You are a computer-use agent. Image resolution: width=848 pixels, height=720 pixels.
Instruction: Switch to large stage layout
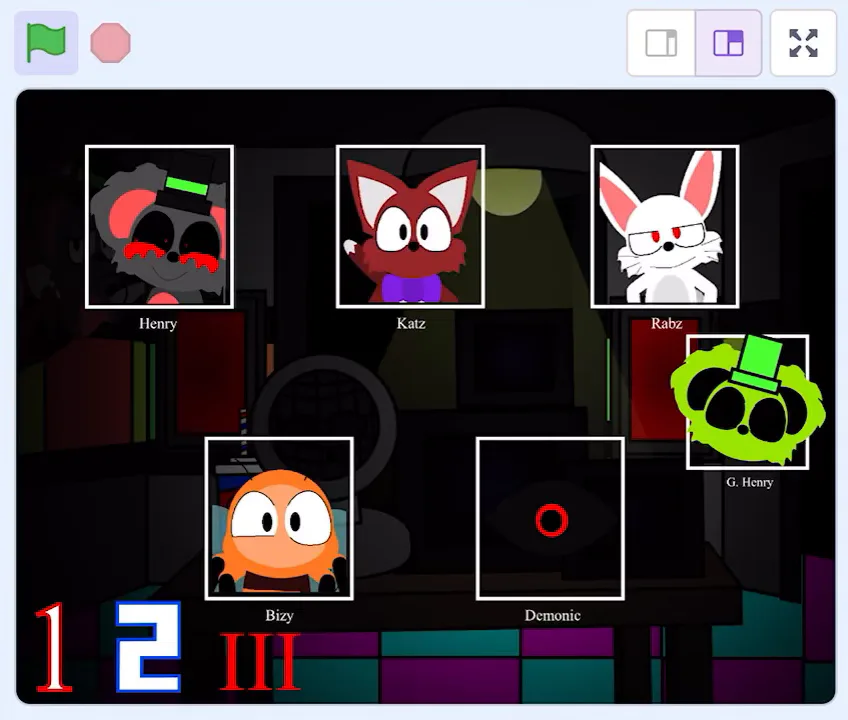[x=728, y=43]
